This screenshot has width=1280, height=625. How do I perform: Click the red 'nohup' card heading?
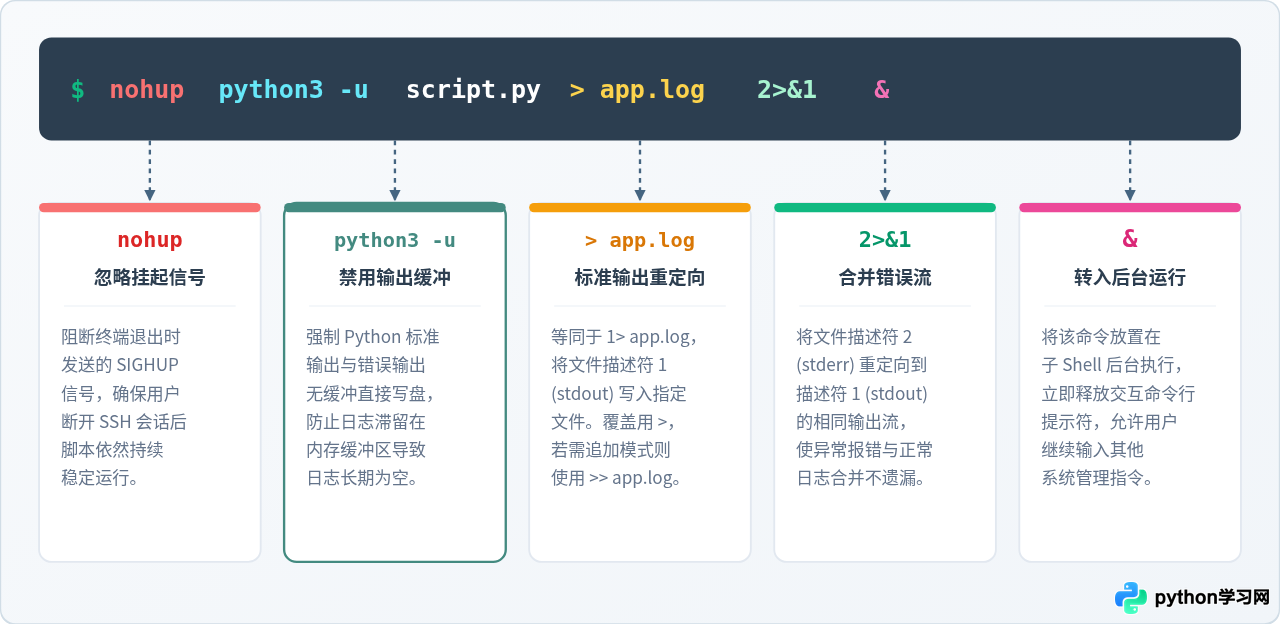(150, 240)
